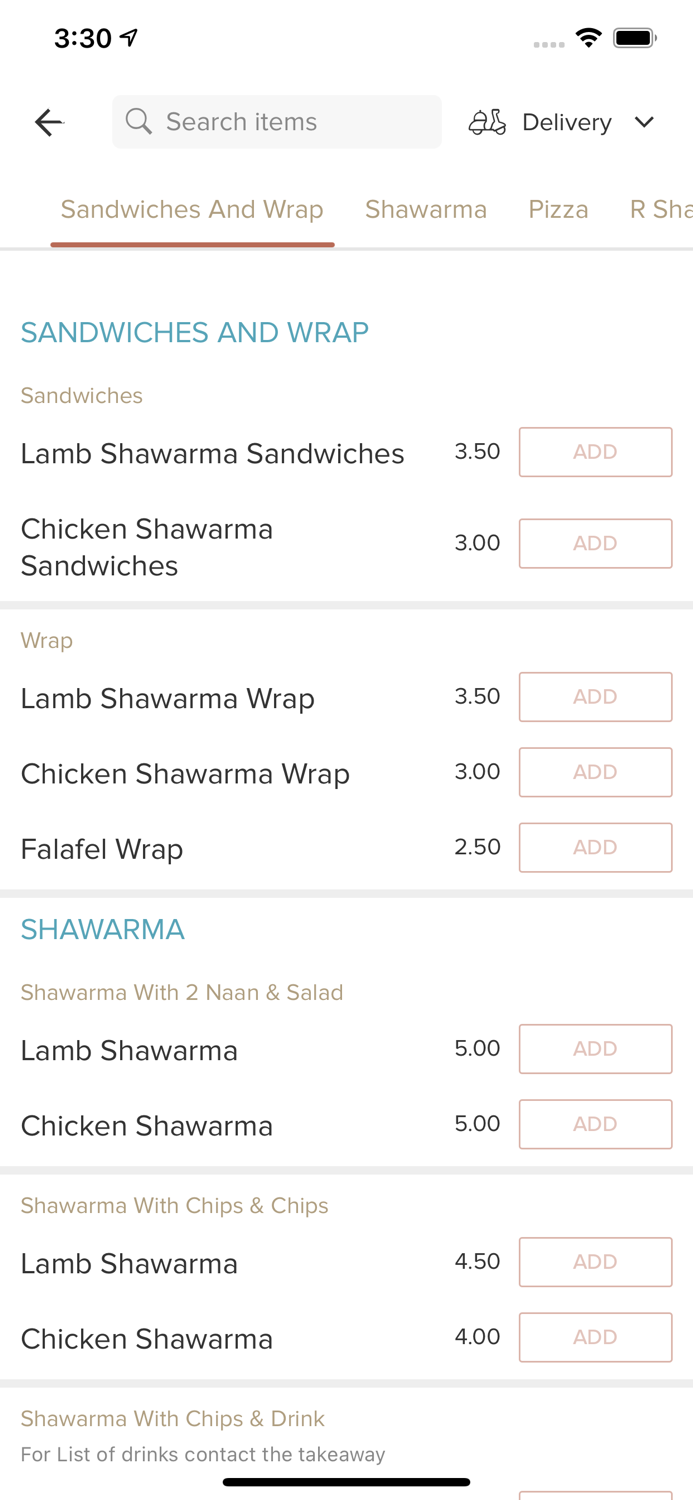Tap the back arrow to go back
The image size is (693, 1500).
click(47, 121)
